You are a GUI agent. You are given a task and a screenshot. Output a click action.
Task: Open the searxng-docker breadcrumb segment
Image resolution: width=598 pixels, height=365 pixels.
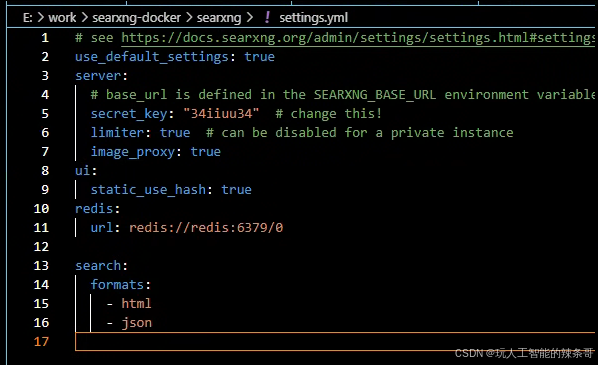pos(137,18)
